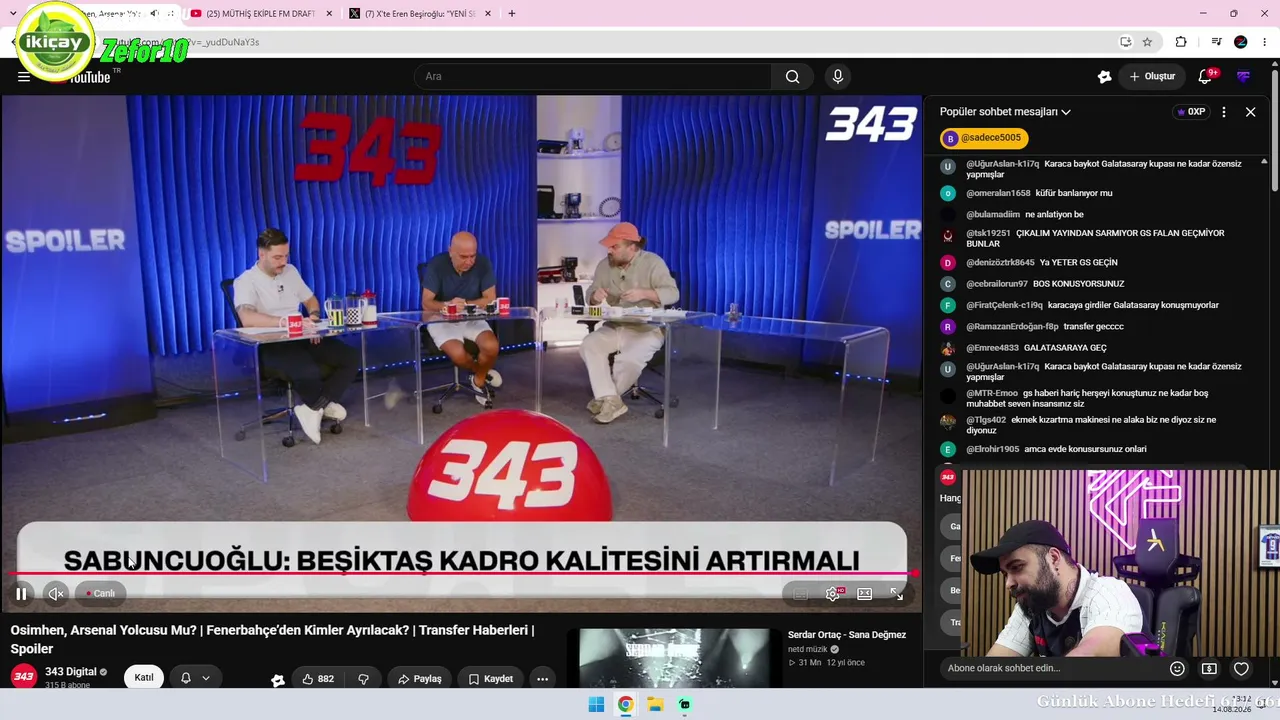Pause the live video
This screenshot has width=1280, height=720.
(x=21, y=594)
